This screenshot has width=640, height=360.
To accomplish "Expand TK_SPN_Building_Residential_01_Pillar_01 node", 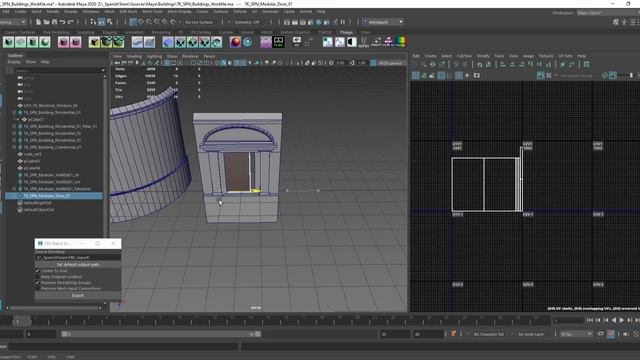I will (14, 127).
